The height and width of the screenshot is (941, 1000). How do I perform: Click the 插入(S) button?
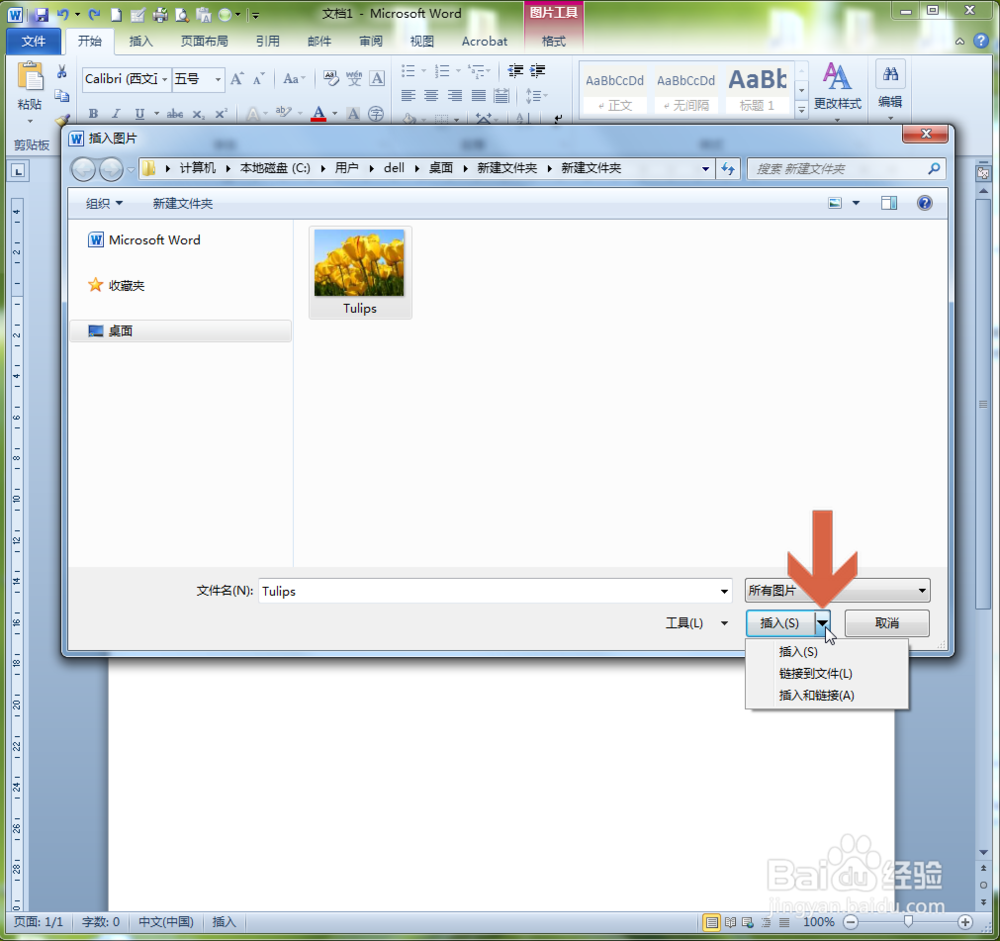(x=780, y=623)
